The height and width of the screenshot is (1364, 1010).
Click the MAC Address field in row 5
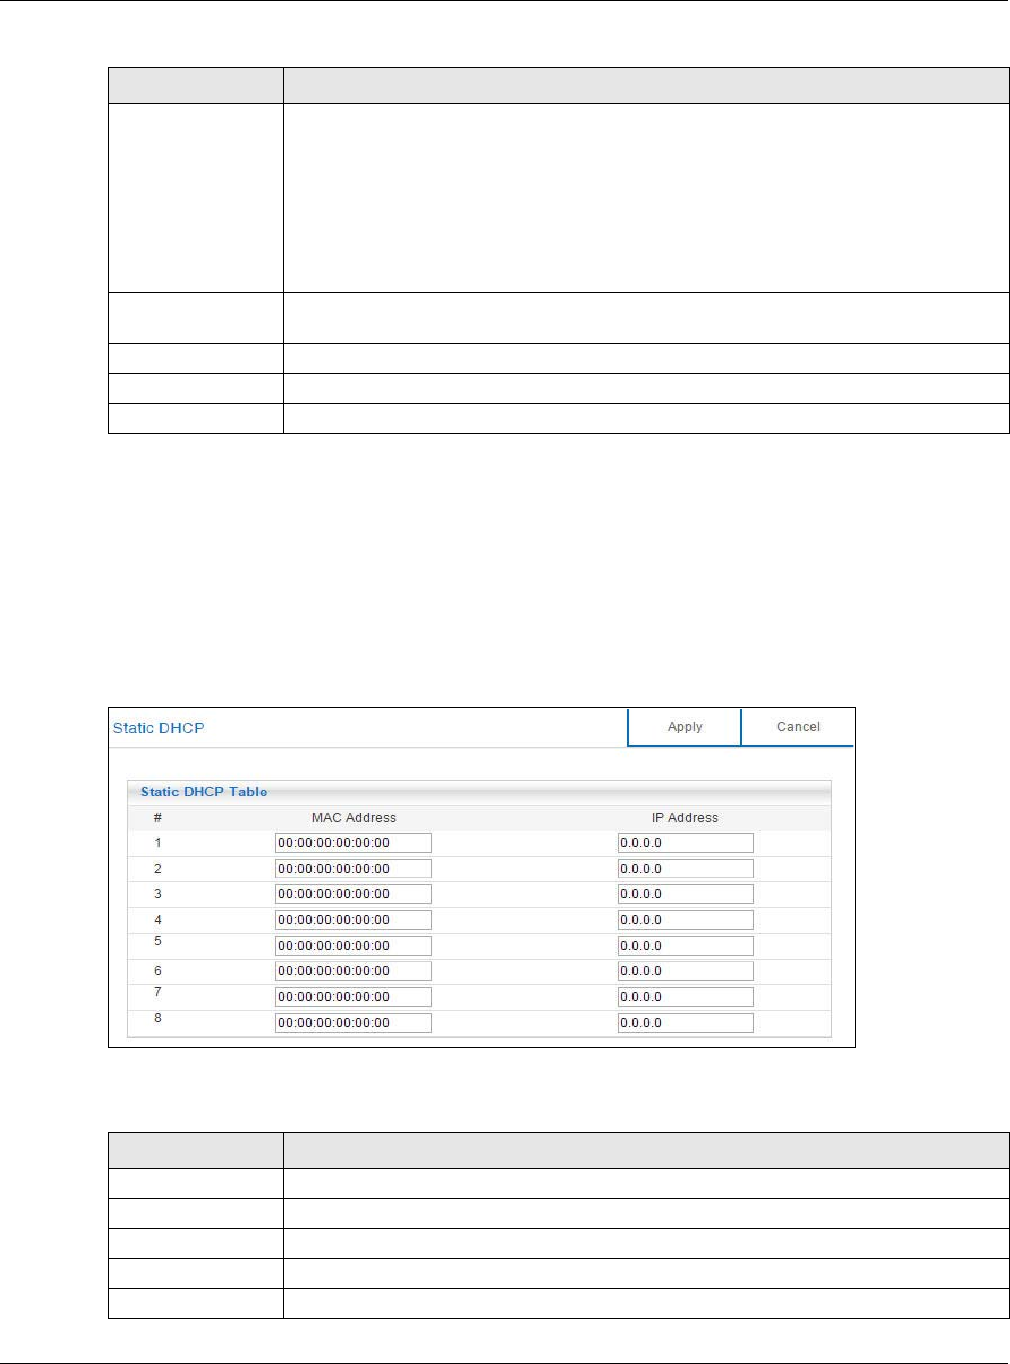tap(353, 946)
